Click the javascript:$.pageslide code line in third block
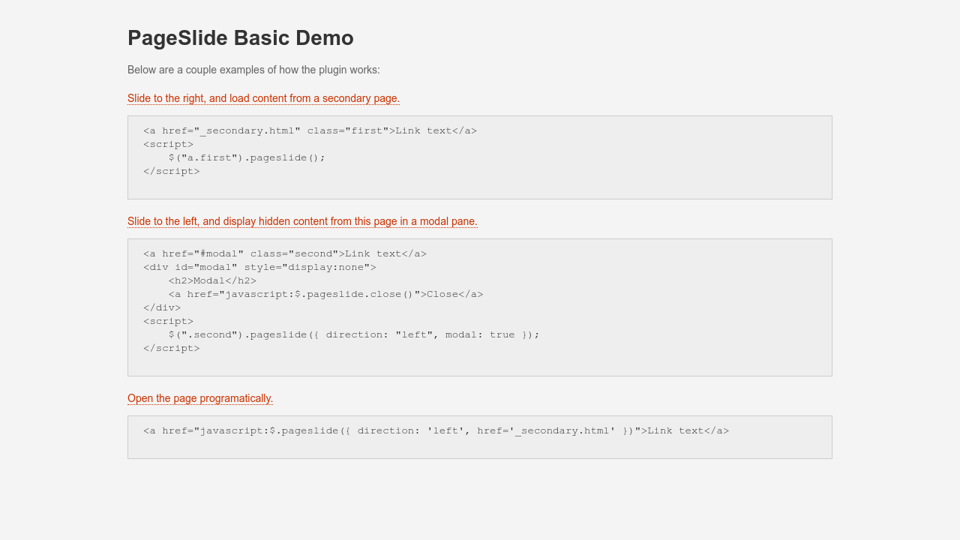This screenshot has width=960, height=540. click(436, 431)
